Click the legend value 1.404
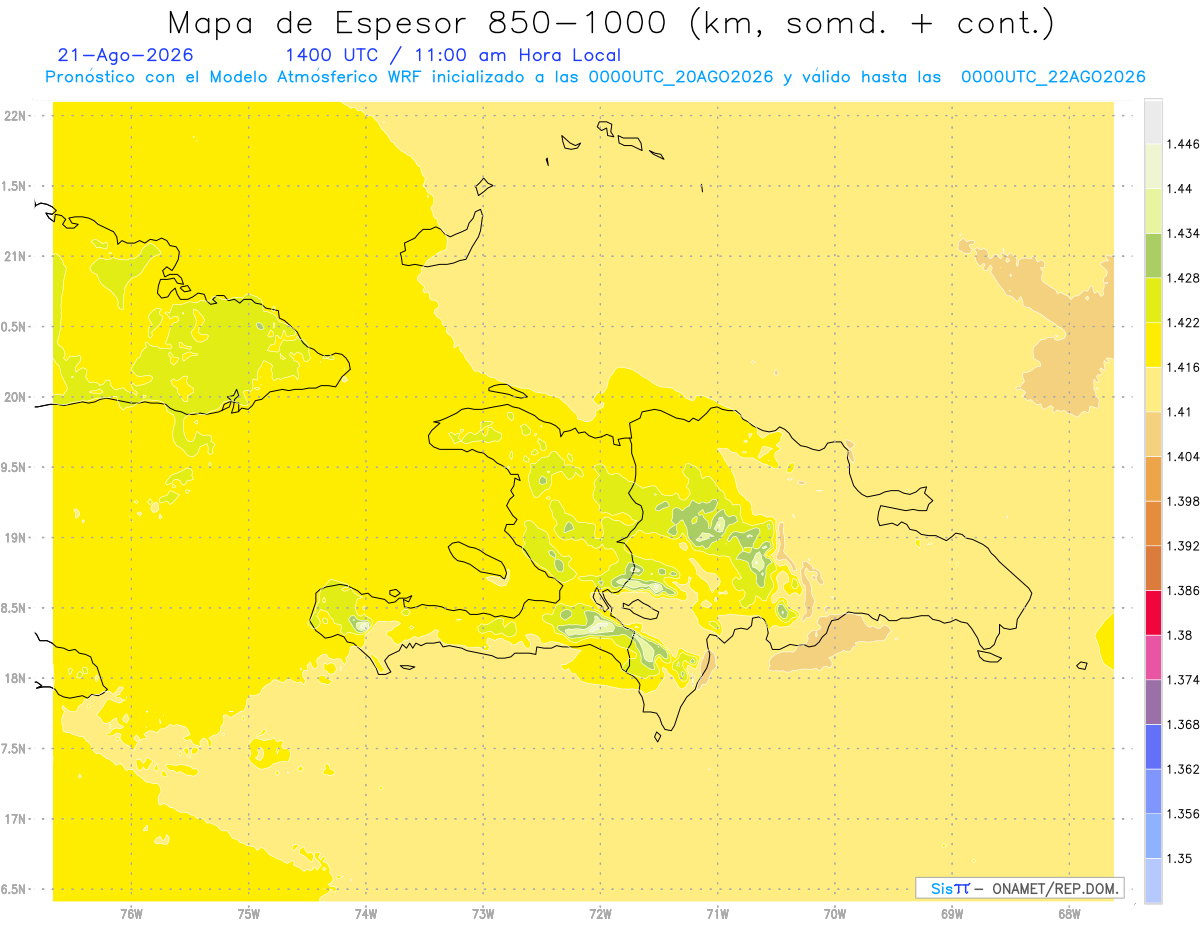The image size is (1200, 927). 1182,456
